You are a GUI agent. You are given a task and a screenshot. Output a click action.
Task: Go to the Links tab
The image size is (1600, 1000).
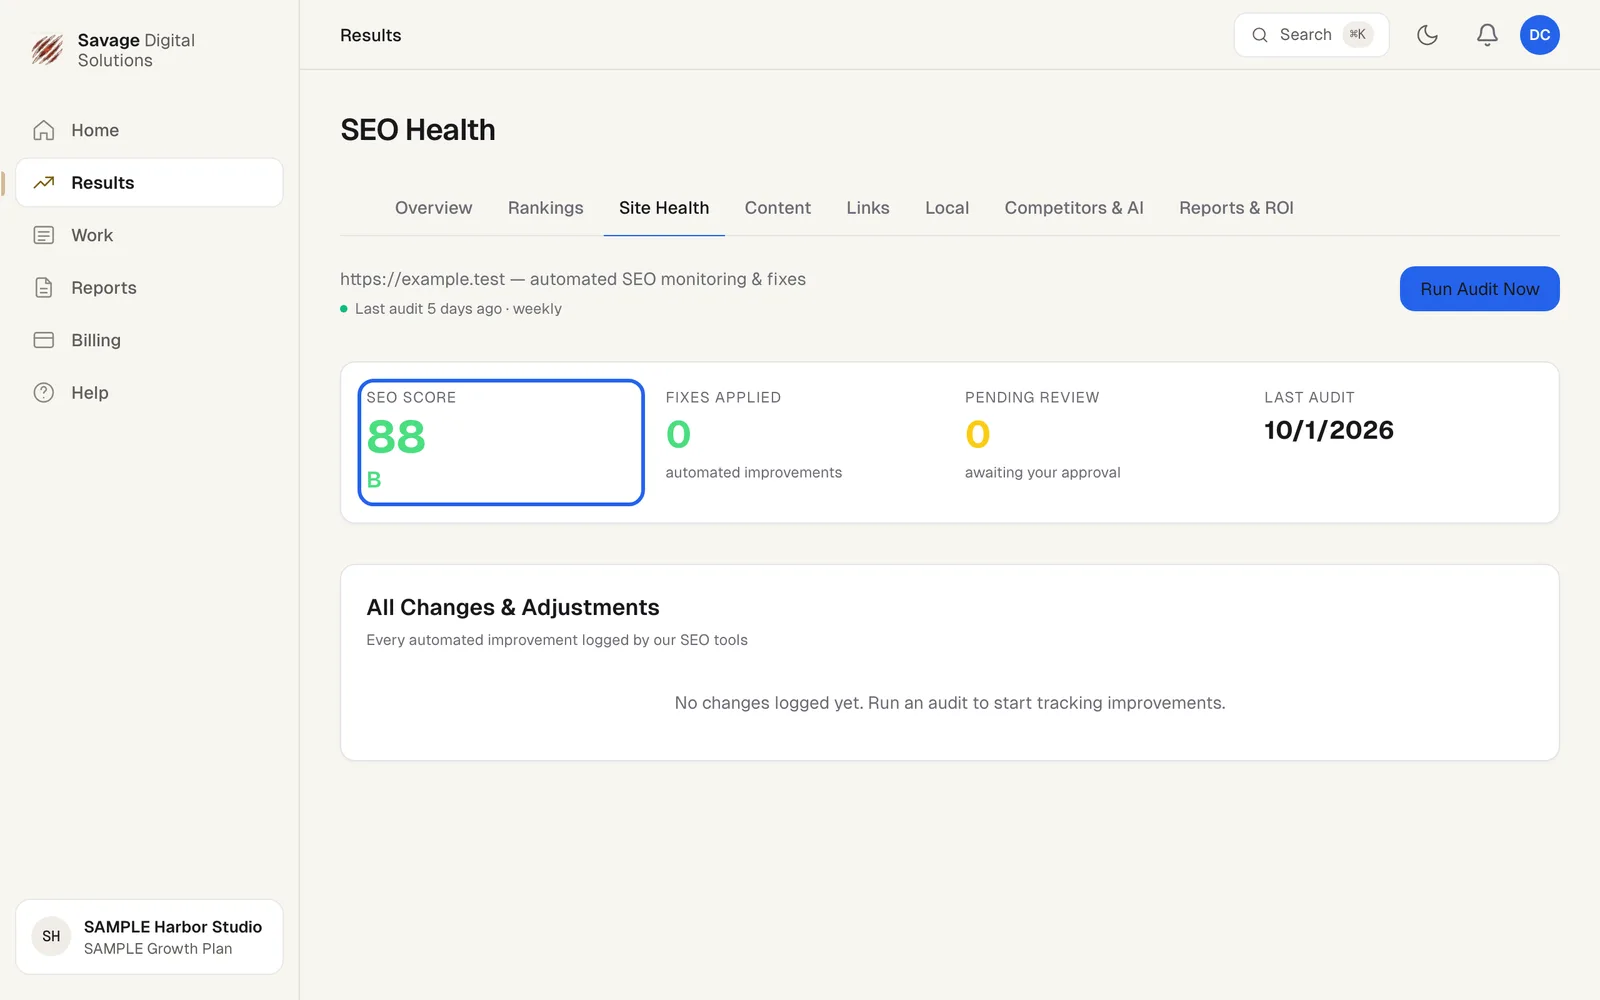[x=868, y=208]
